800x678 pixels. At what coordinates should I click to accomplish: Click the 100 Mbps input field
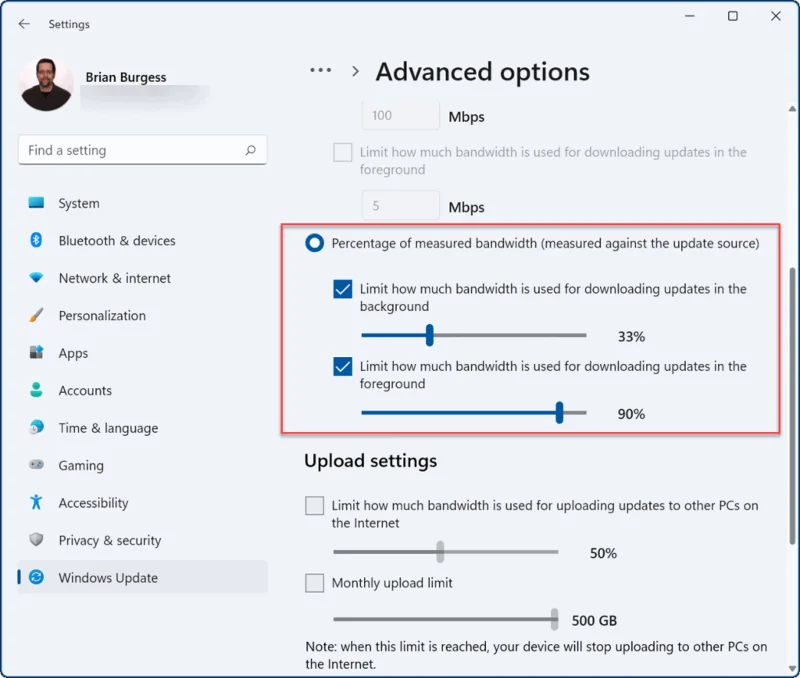point(401,115)
